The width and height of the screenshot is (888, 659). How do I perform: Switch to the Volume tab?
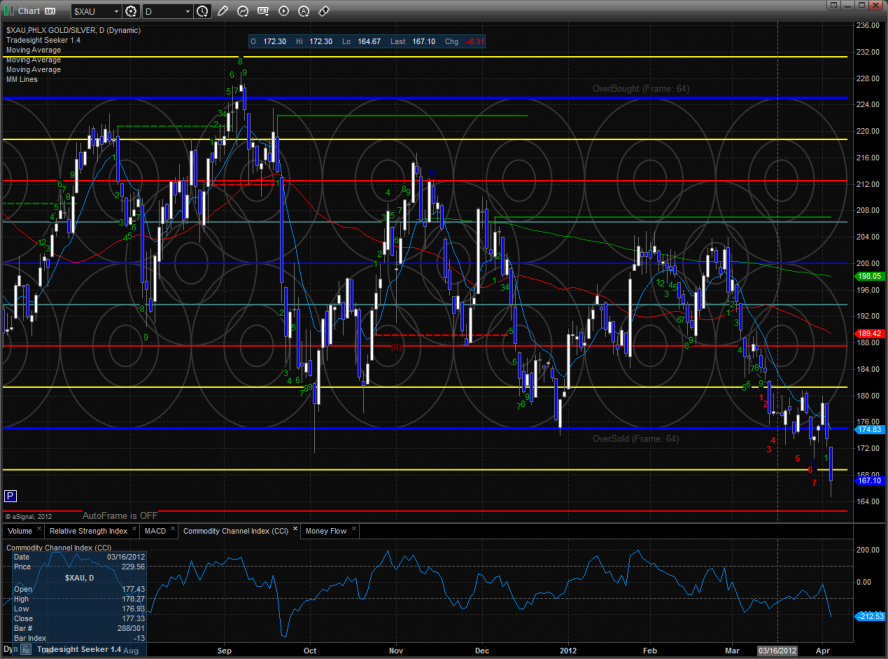[22, 531]
